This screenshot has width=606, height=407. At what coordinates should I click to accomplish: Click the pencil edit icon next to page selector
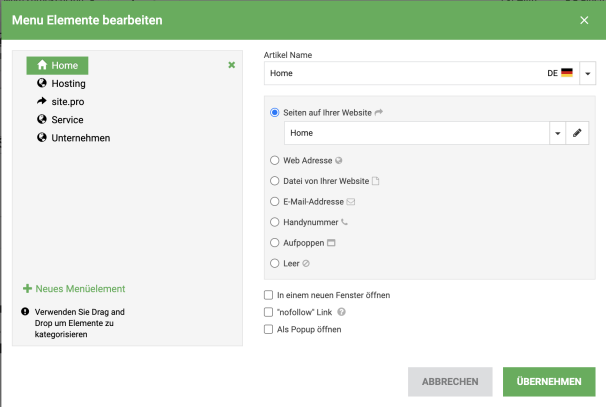tap(577, 132)
